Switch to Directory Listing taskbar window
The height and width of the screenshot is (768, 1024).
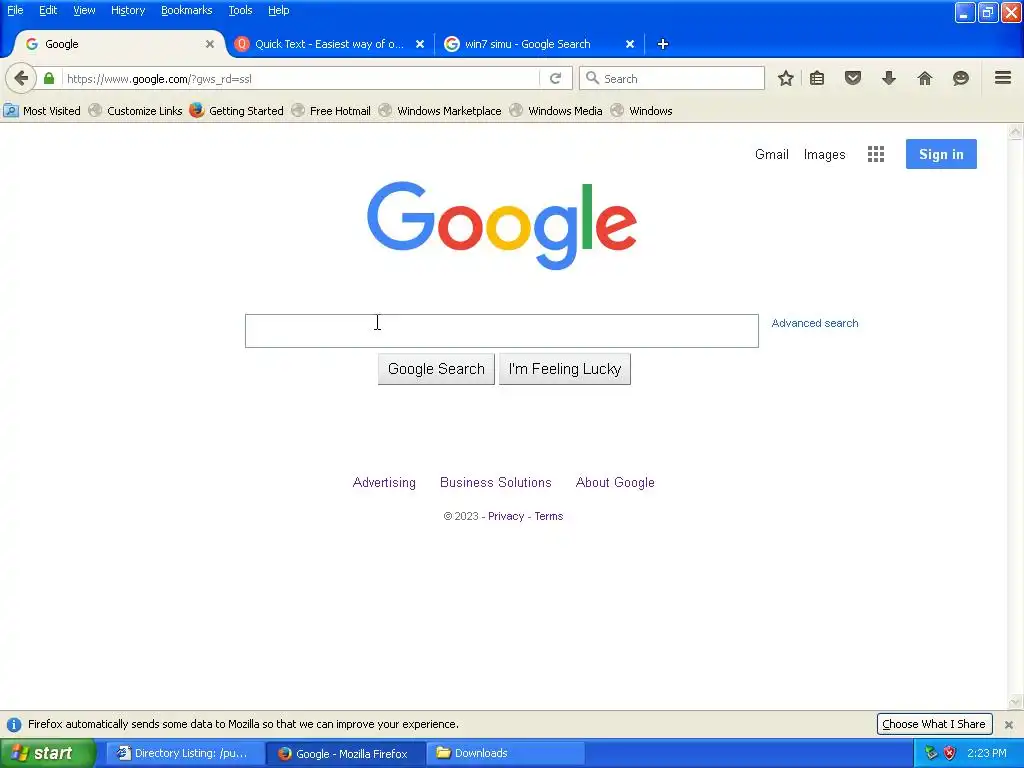click(185, 753)
